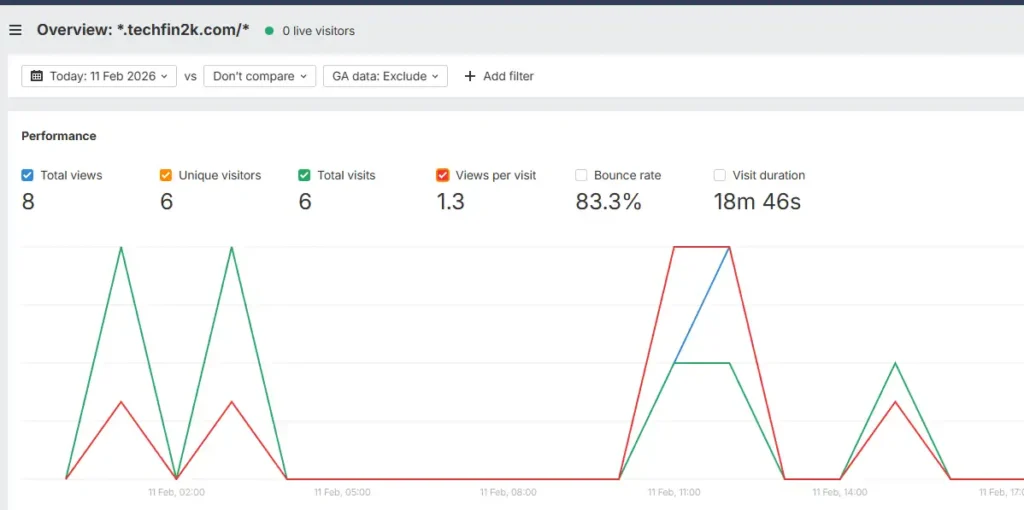The image size is (1024, 510).
Task: Click the Bounce rate value 83.3%
Action: (x=609, y=202)
